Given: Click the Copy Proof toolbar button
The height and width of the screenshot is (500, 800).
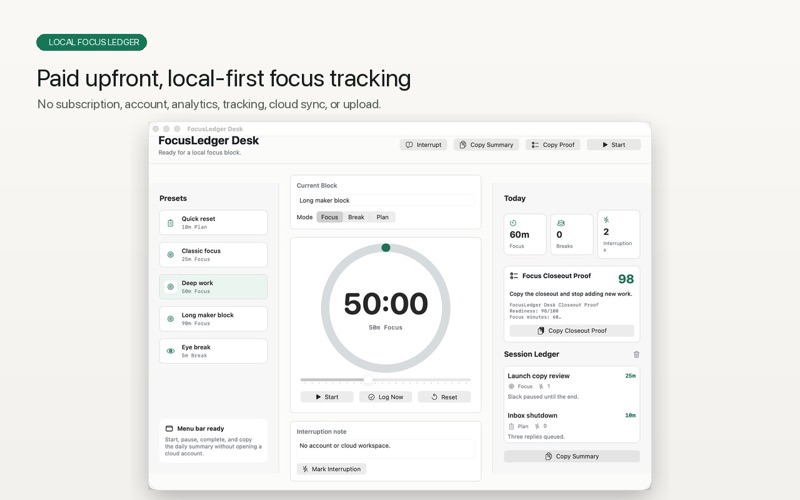Looking at the screenshot, I should pos(553,145).
